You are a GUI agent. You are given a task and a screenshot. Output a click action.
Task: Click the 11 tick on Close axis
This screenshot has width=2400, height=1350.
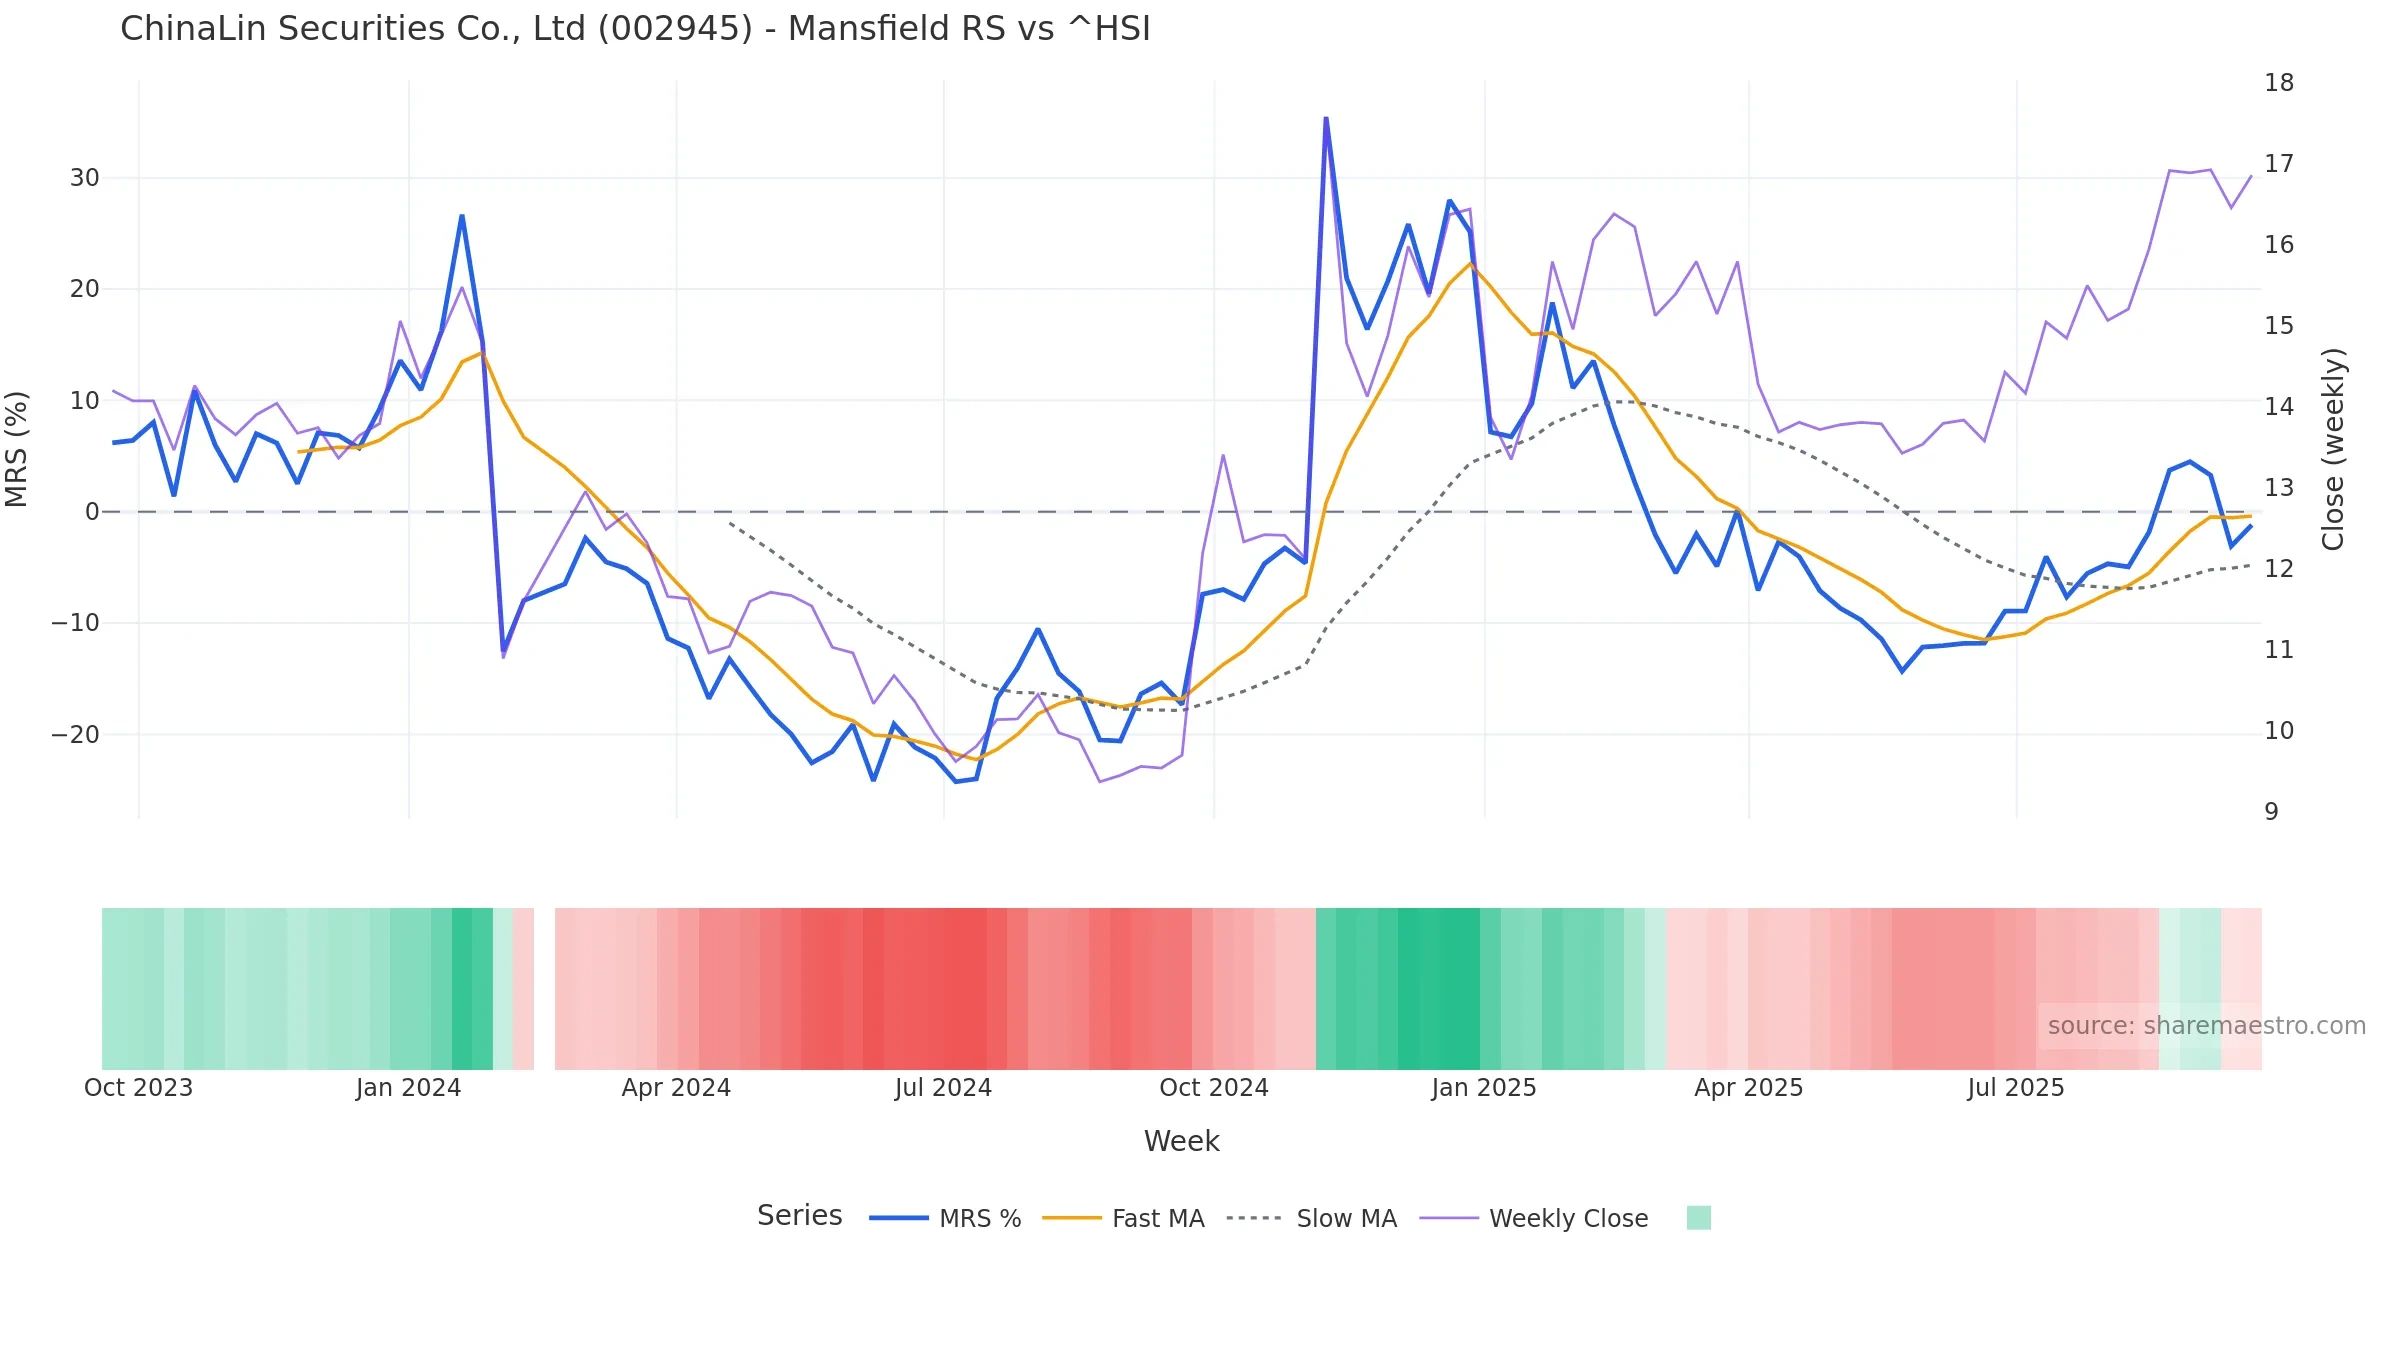2279,650
